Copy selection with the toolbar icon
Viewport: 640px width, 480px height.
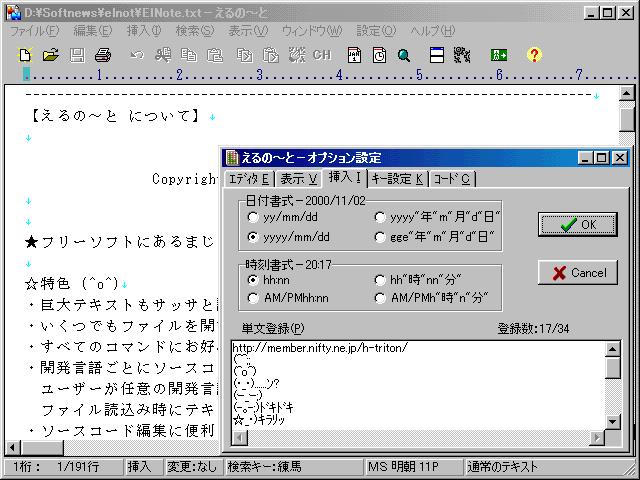[189, 55]
